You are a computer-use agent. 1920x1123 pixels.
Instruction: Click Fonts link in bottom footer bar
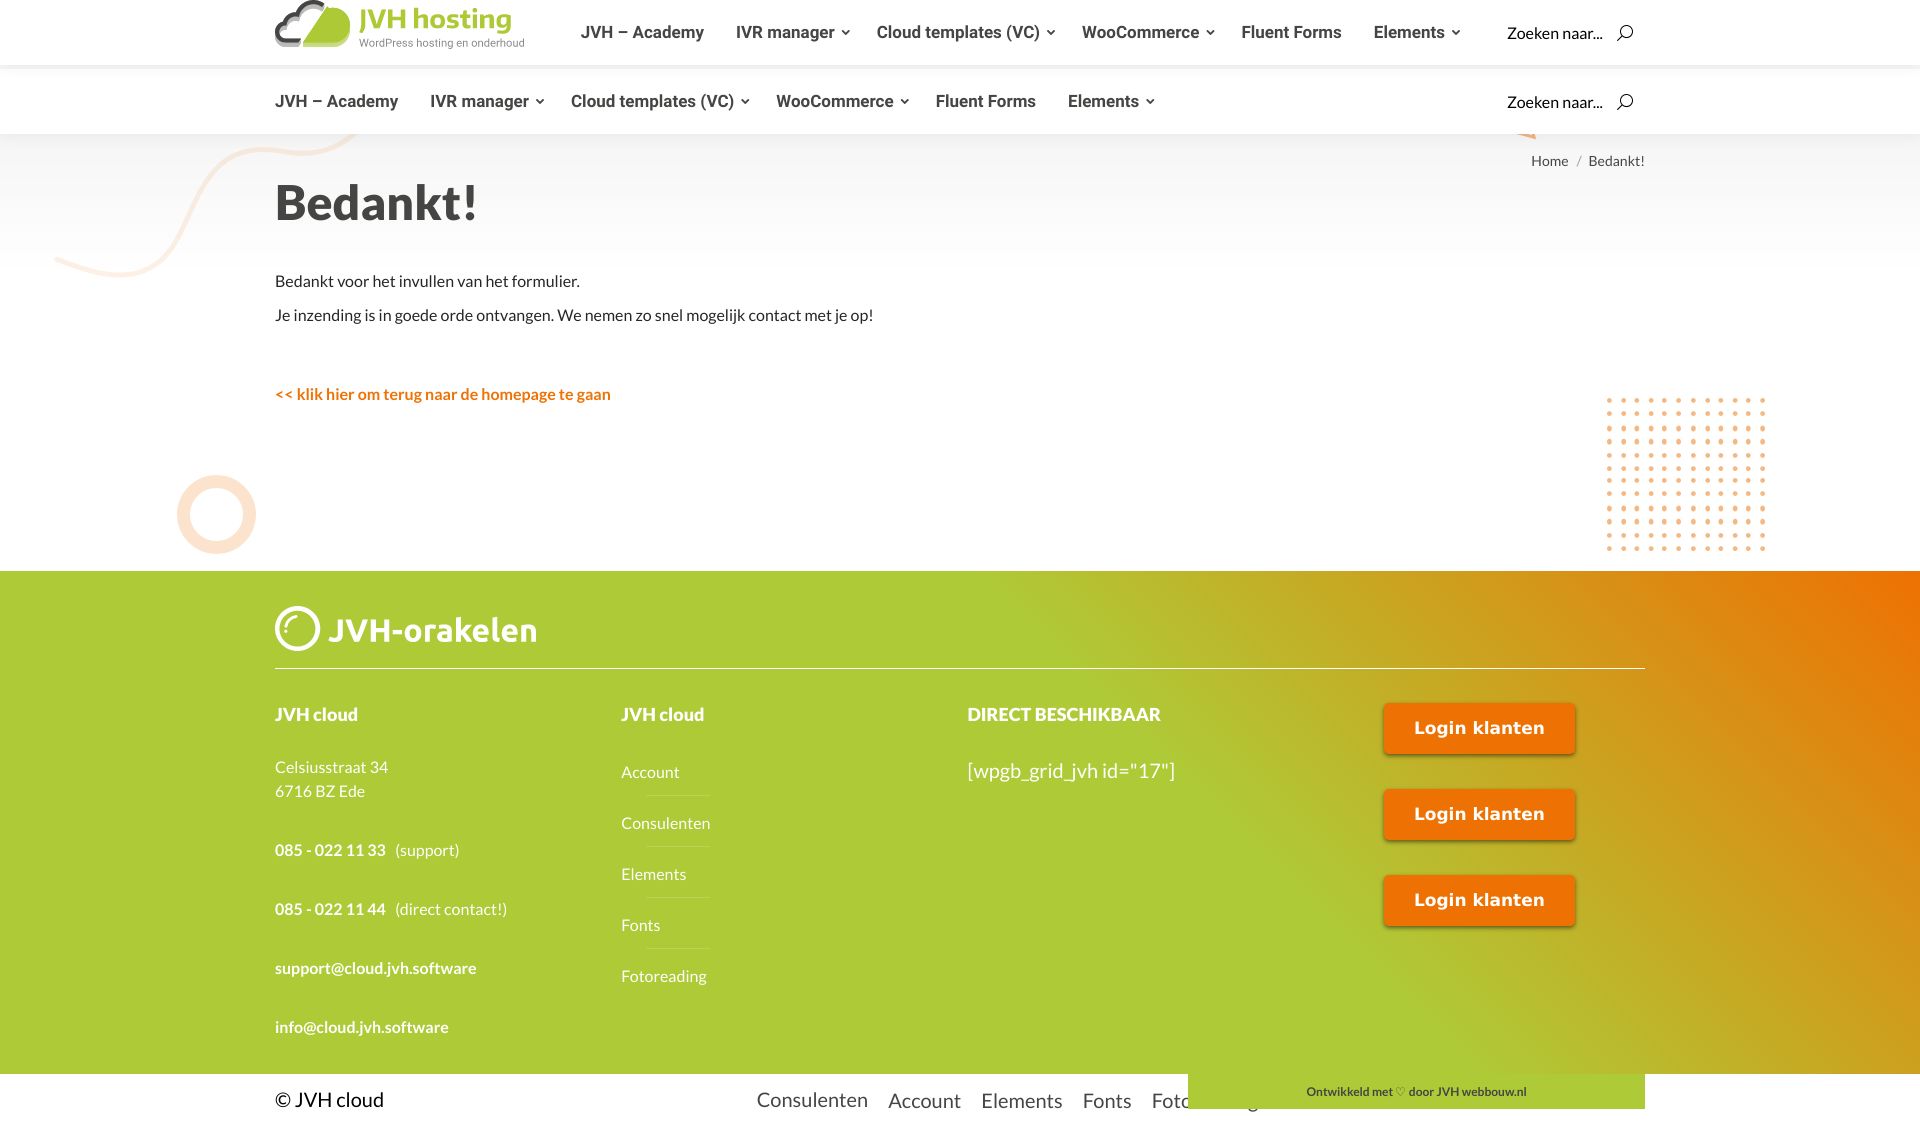1106,1101
